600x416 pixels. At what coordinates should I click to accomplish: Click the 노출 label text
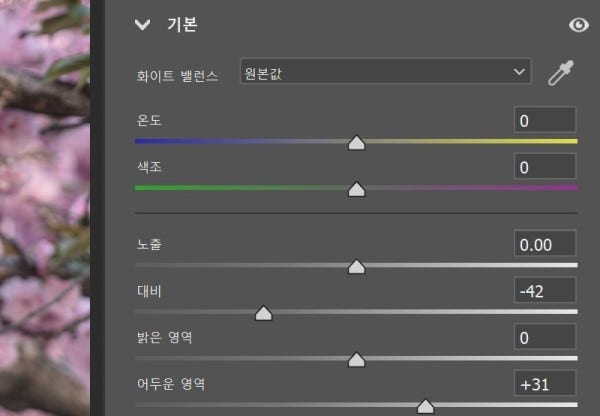pyautogui.click(x=149, y=245)
